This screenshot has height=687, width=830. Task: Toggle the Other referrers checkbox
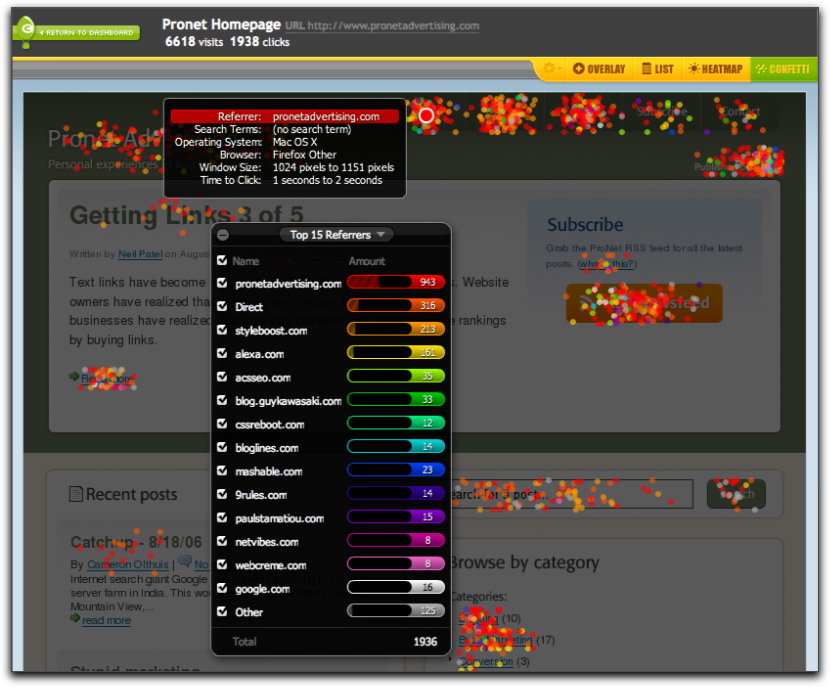point(222,611)
